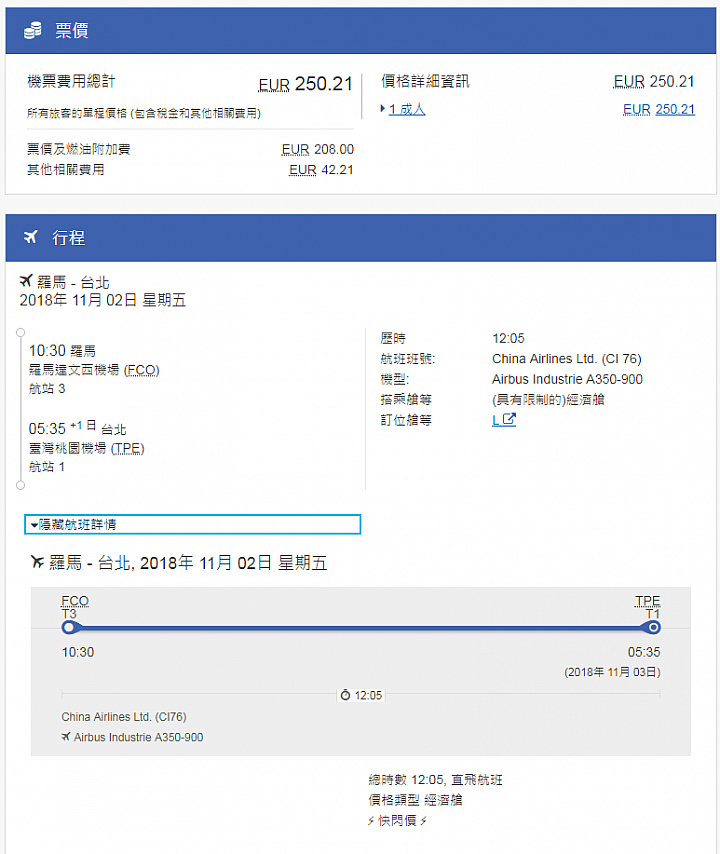720x854 pixels.
Task: Open booking class L external link icon
Action: click(x=509, y=419)
